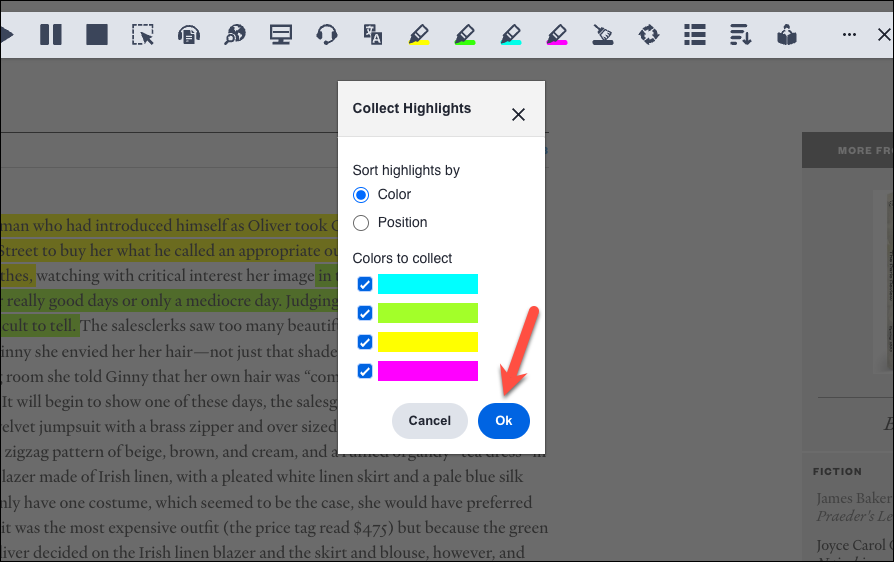This screenshot has height=562, width=894.
Task: Click the James Baker sidebar link
Action: tap(854, 498)
